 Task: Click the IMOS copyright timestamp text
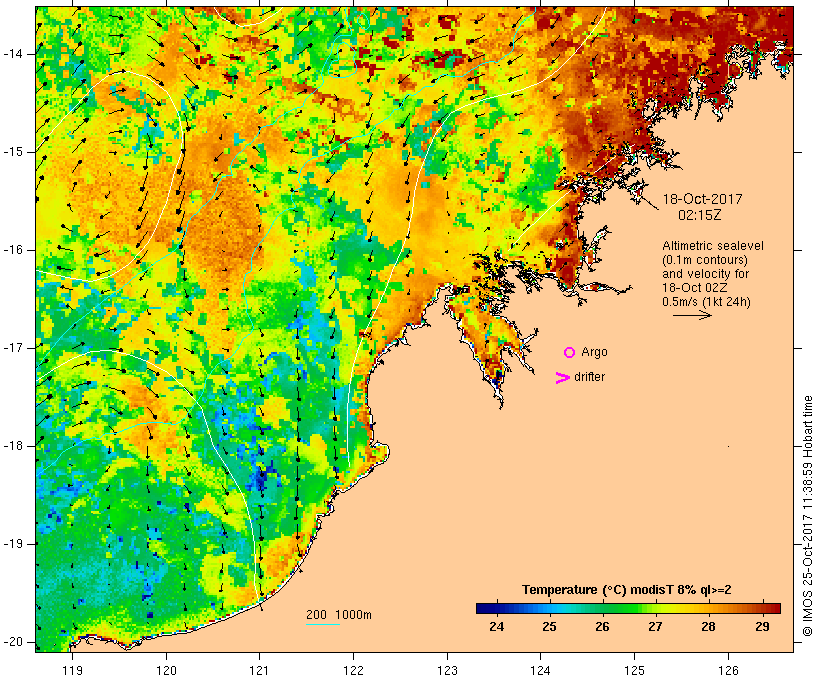coord(807,516)
